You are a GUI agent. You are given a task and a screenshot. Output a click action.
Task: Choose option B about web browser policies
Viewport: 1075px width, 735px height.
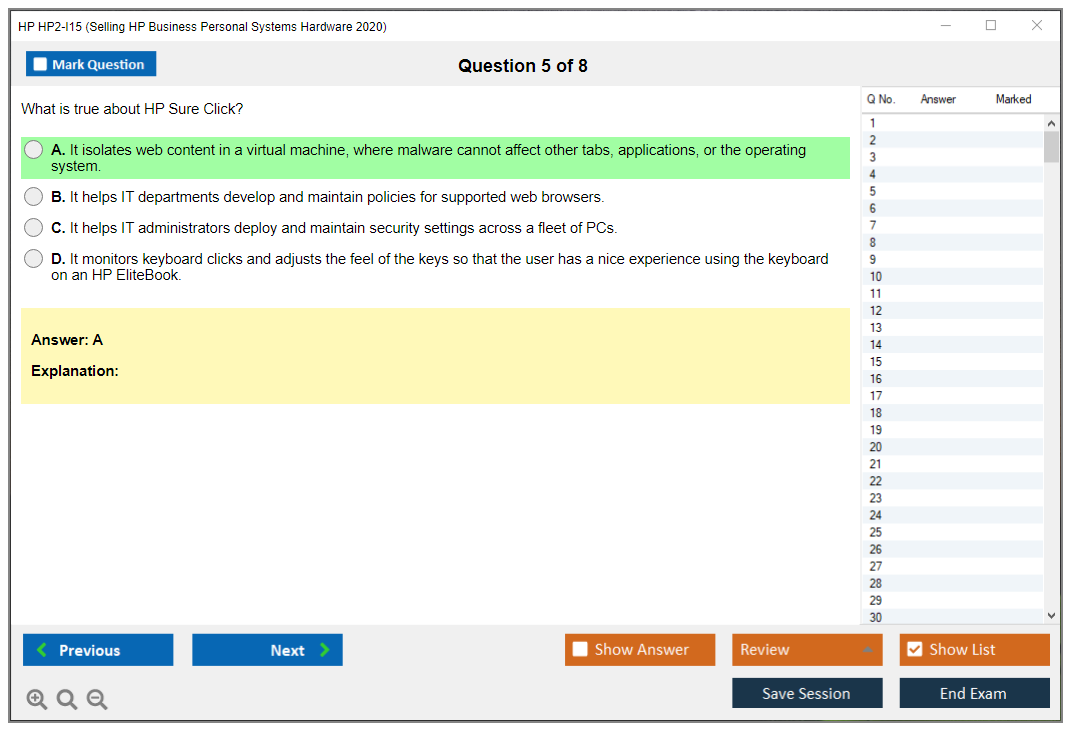(x=34, y=197)
